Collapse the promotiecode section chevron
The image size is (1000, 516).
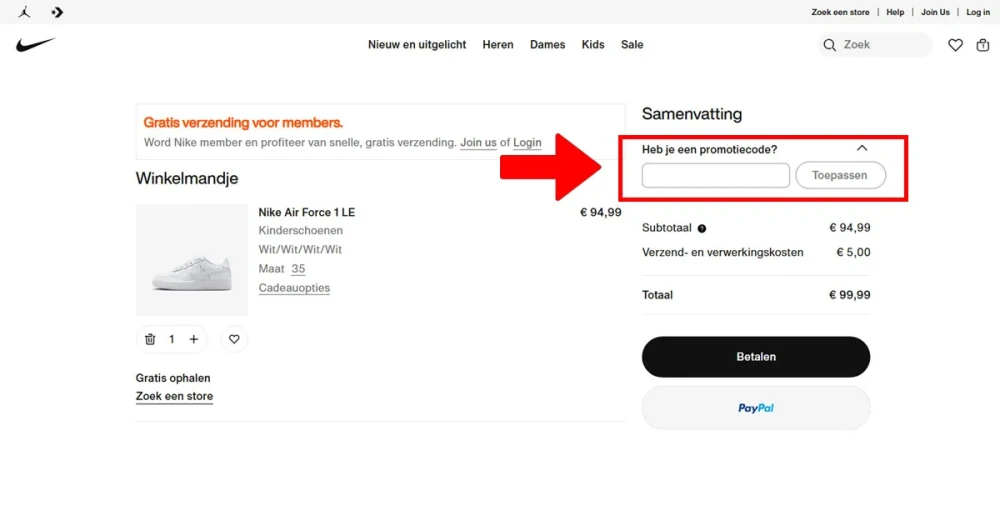pyautogui.click(x=862, y=148)
